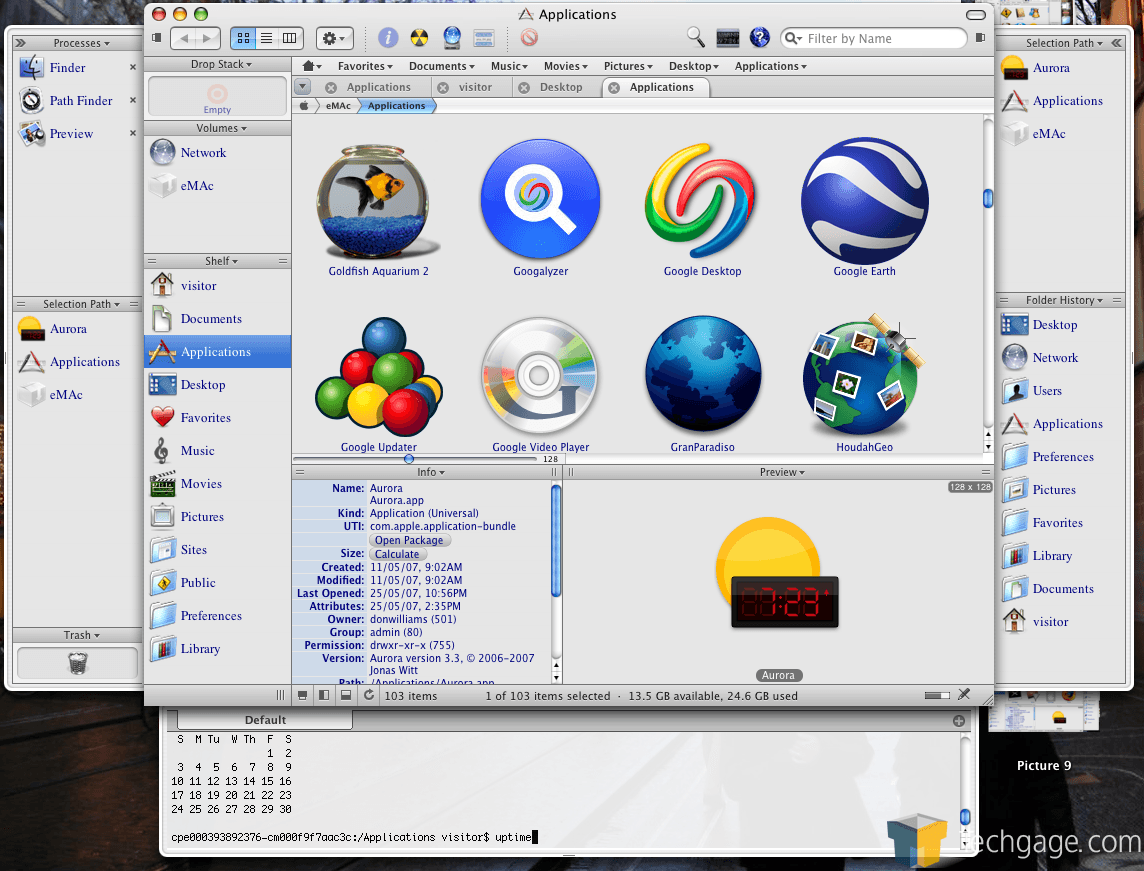The height and width of the screenshot is (871, 1144).
Task: Close the visitor tab
Action: point(443,88)
